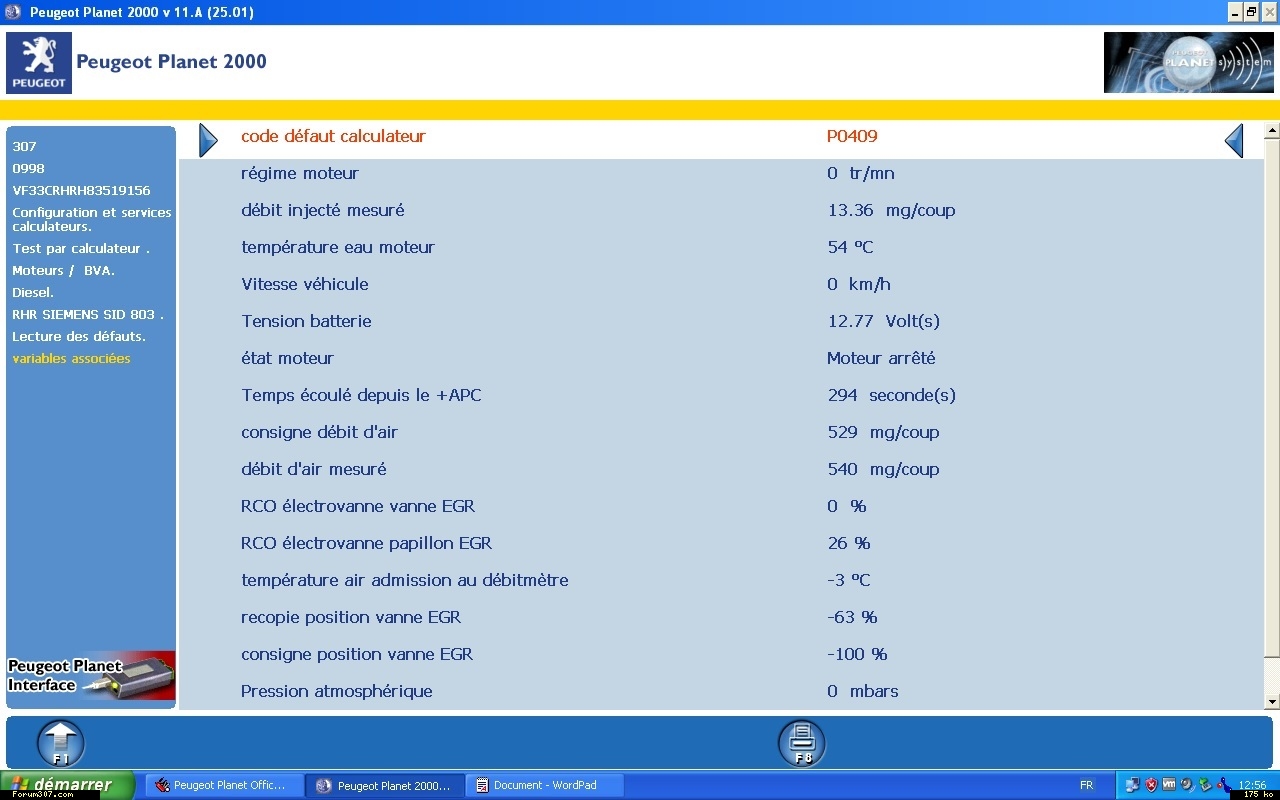This screenshot has height=800, width=1280.
Task: Select variables associées in the sidebar
Action: [71, 358]
